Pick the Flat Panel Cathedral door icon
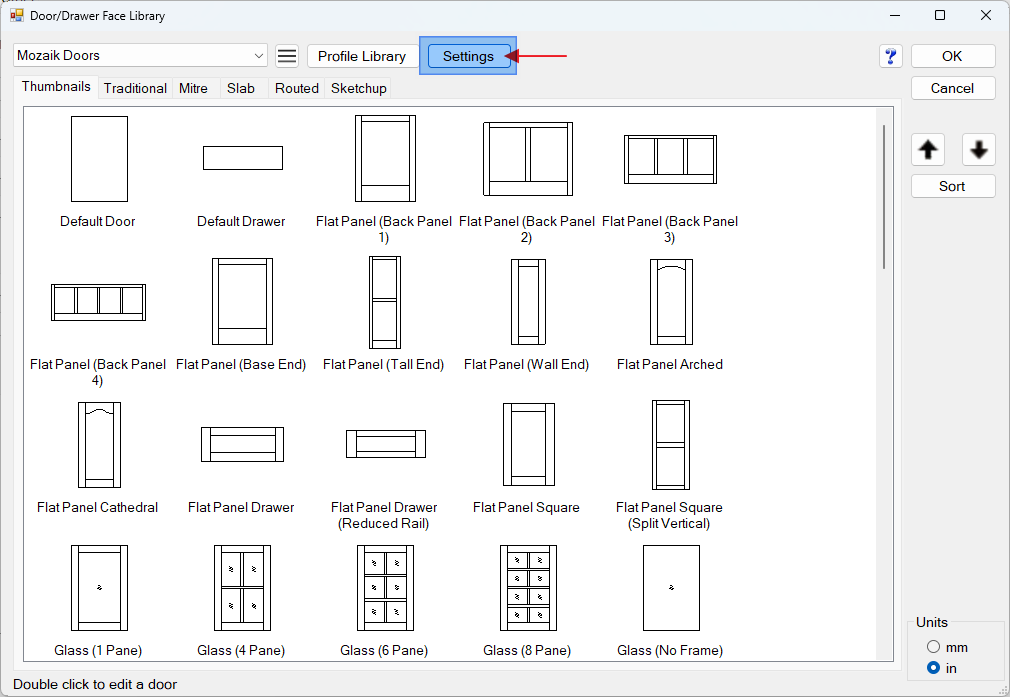Screen dimensions: 1010x697 pyautogui.click(x=98, y=445)
